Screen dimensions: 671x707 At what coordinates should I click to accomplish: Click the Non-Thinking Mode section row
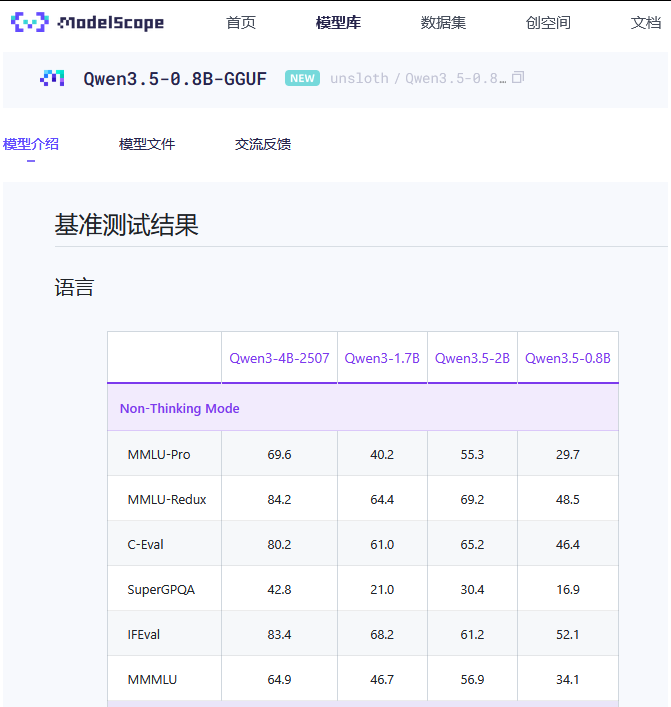363,408
